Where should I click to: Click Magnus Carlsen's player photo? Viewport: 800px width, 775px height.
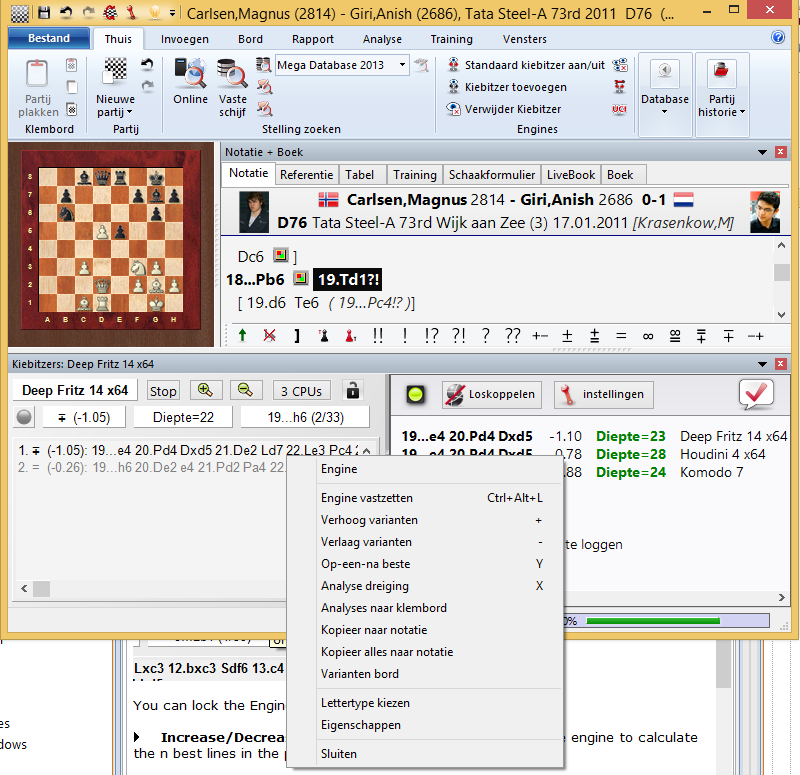[254, 211]
